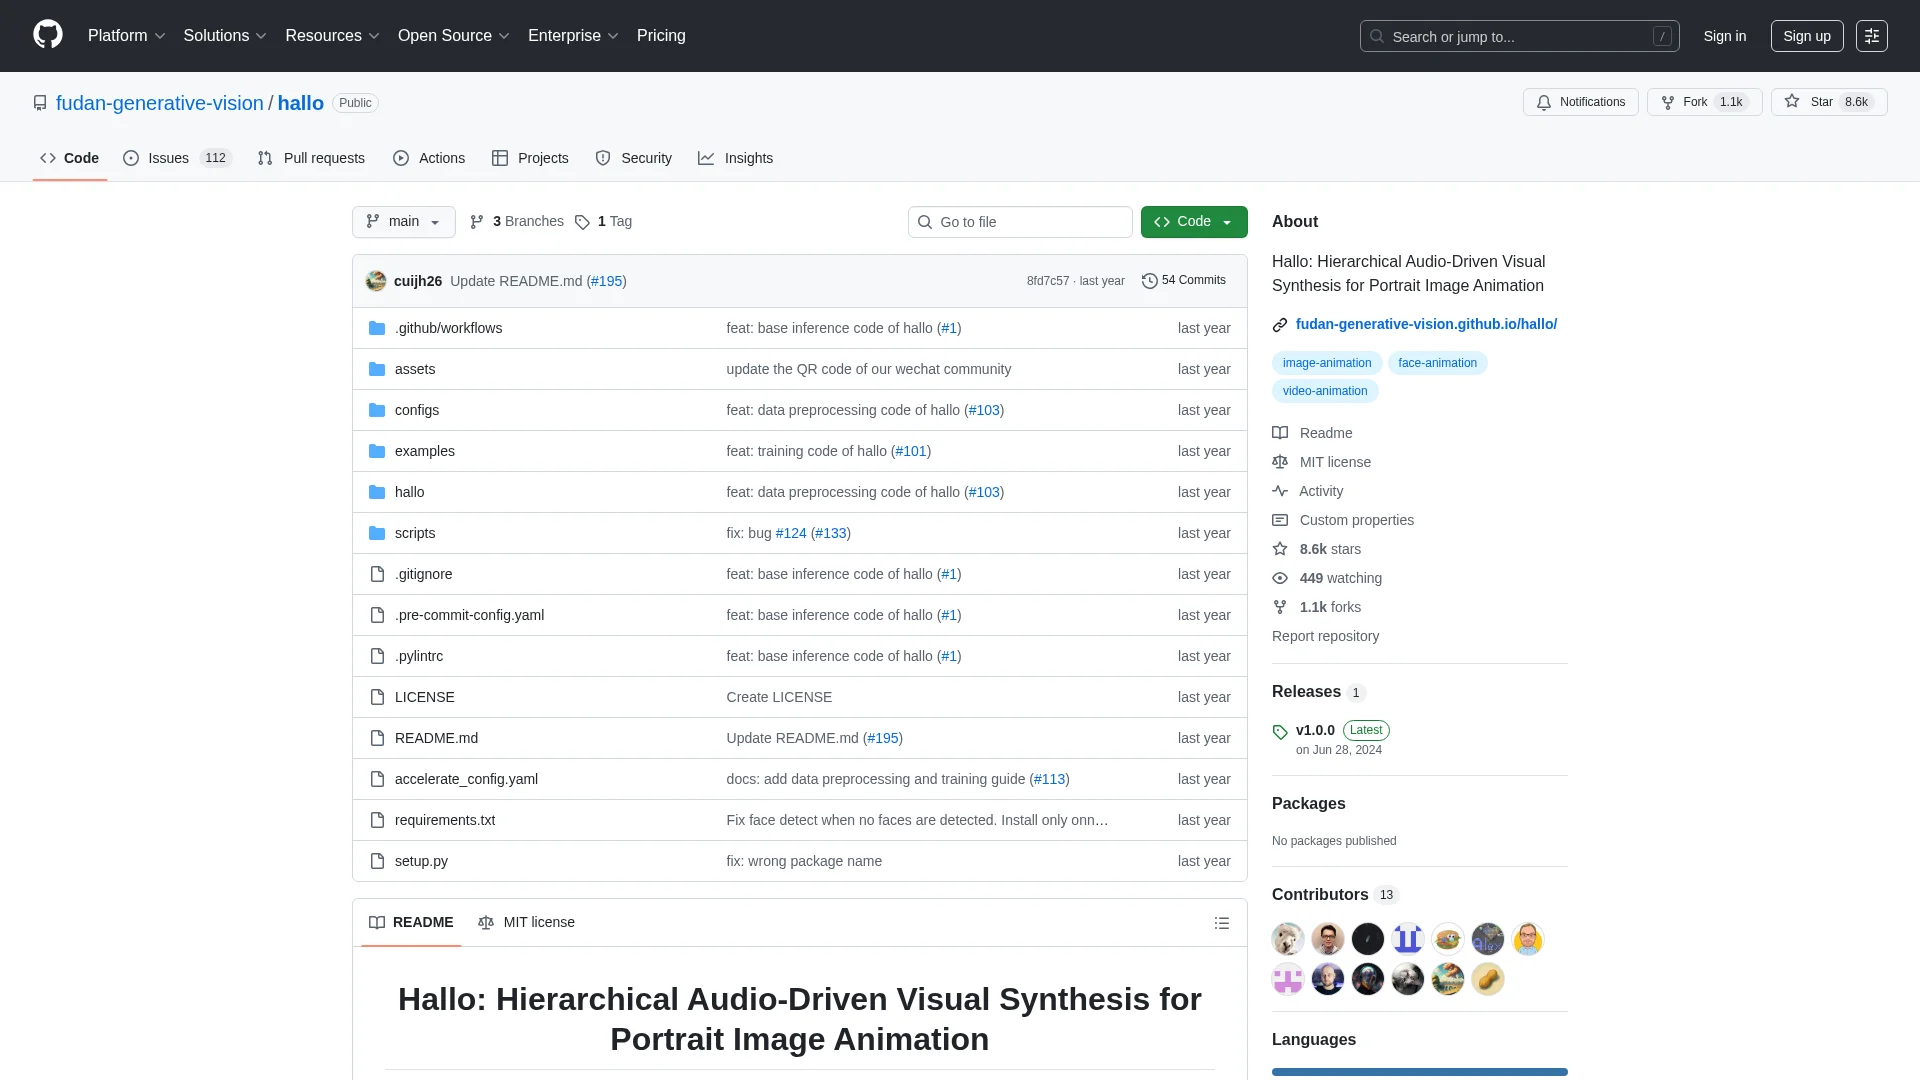Viewport: 1920px width, 1080px height.
Task: Click the Go to file field
Action: (1020, 222)
